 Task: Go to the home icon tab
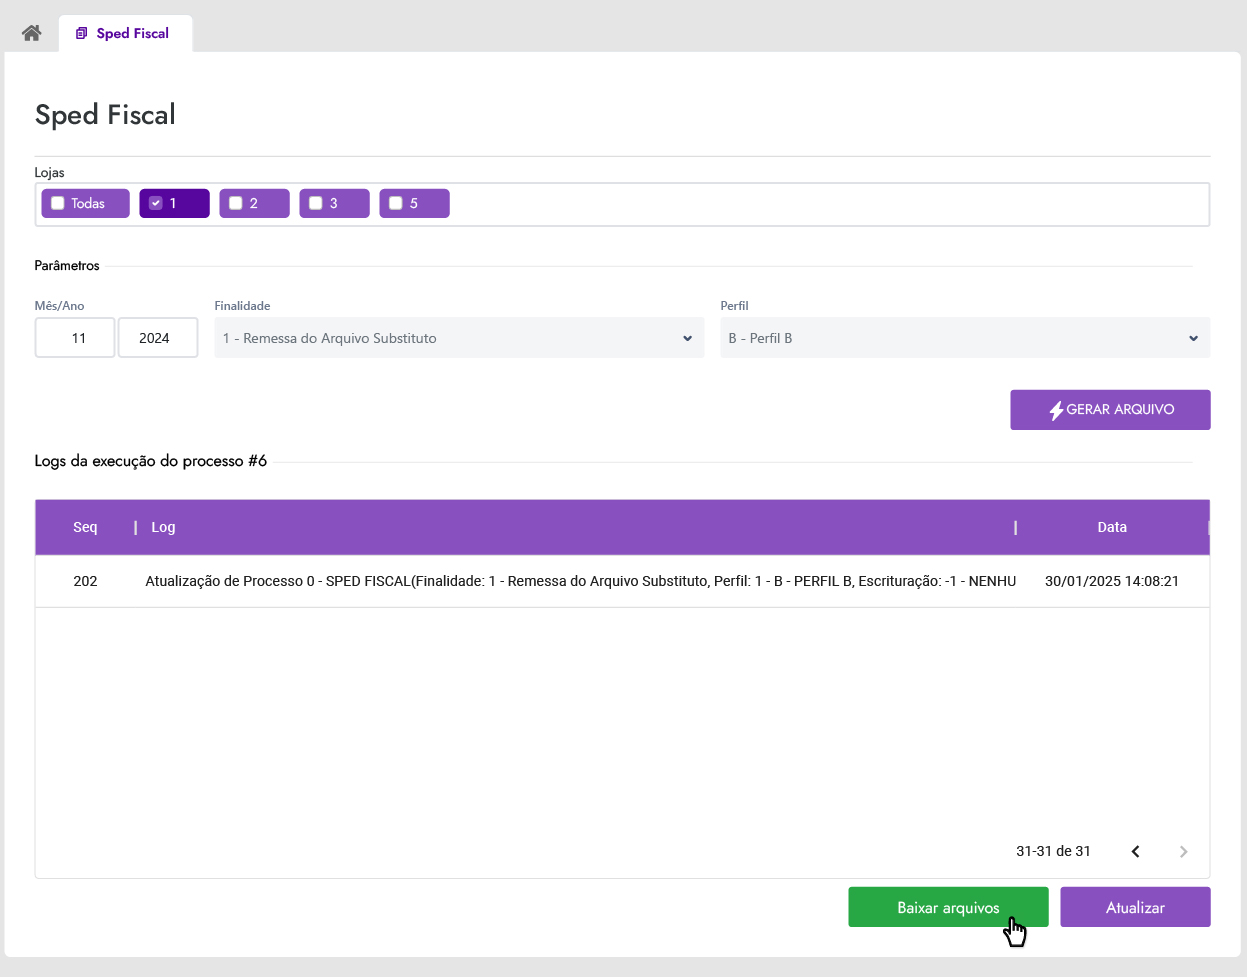(31, 33)
